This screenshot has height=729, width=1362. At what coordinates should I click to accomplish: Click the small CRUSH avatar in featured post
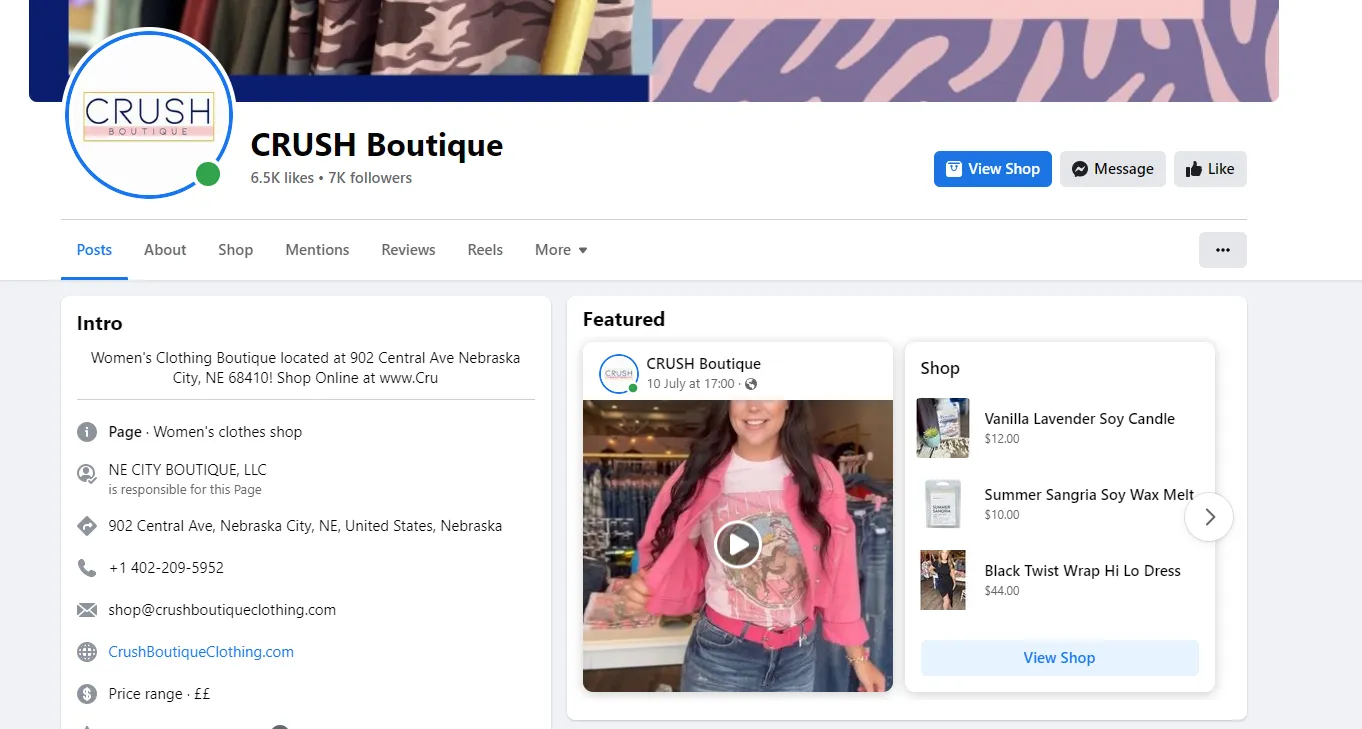pos(618,373)
